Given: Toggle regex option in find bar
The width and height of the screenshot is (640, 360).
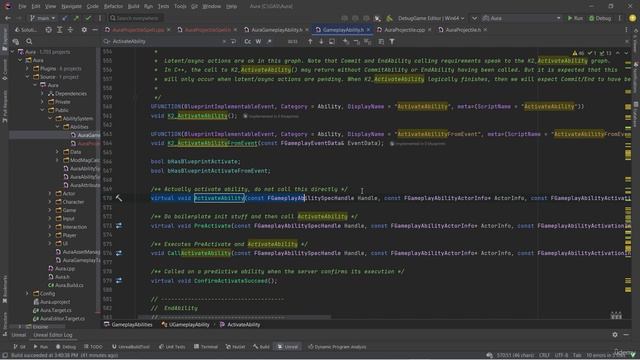Looking at the screenshot, I should click(269, 41).
